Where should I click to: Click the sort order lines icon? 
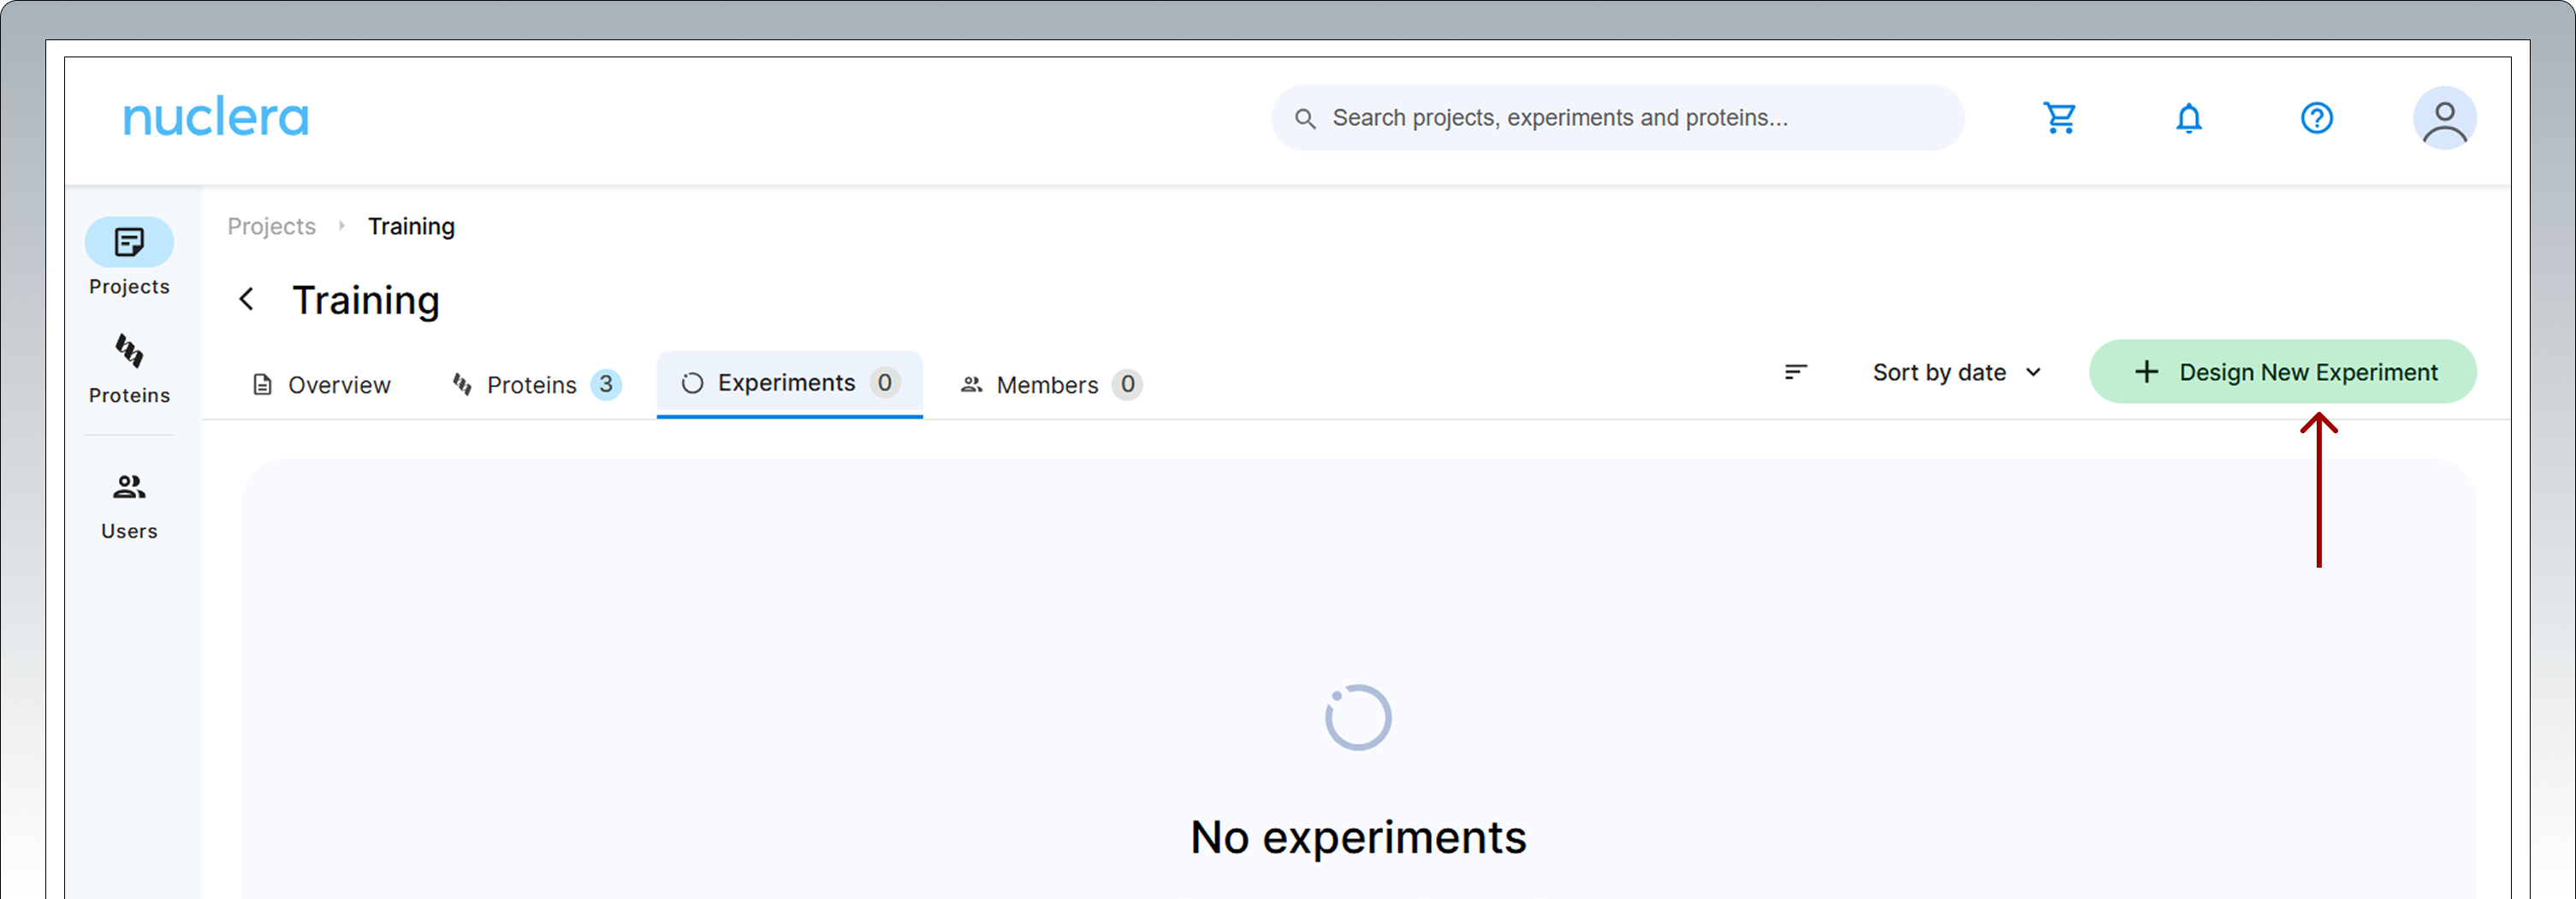click(x=1795, y=372)
